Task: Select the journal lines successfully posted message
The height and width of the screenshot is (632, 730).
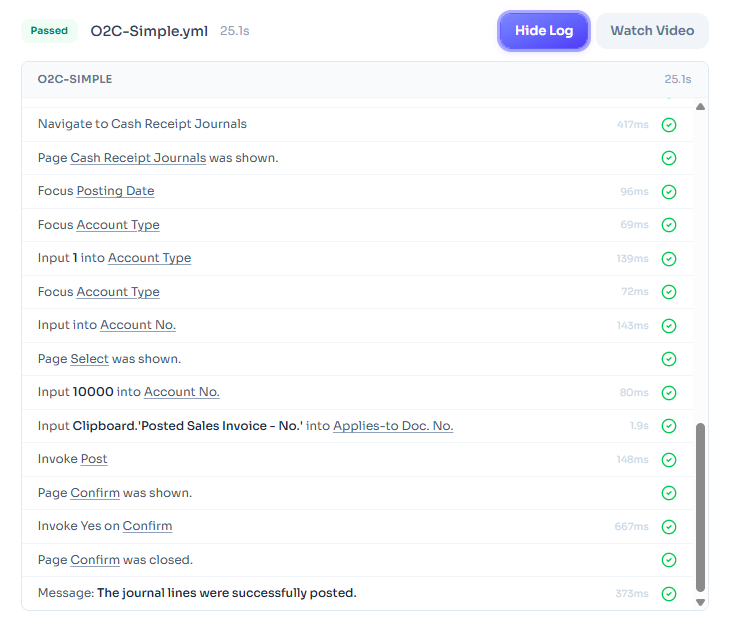Action: [227, 593]
